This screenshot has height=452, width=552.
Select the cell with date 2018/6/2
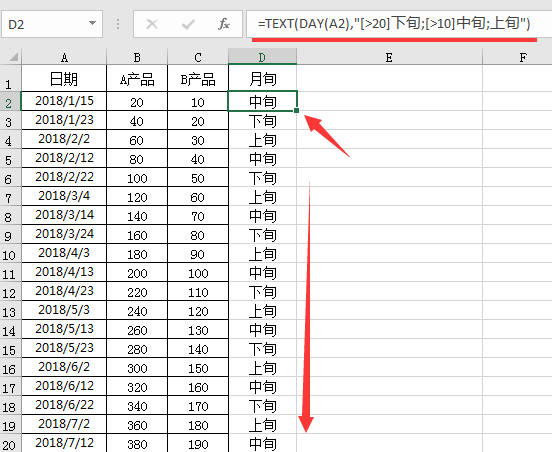64,367
